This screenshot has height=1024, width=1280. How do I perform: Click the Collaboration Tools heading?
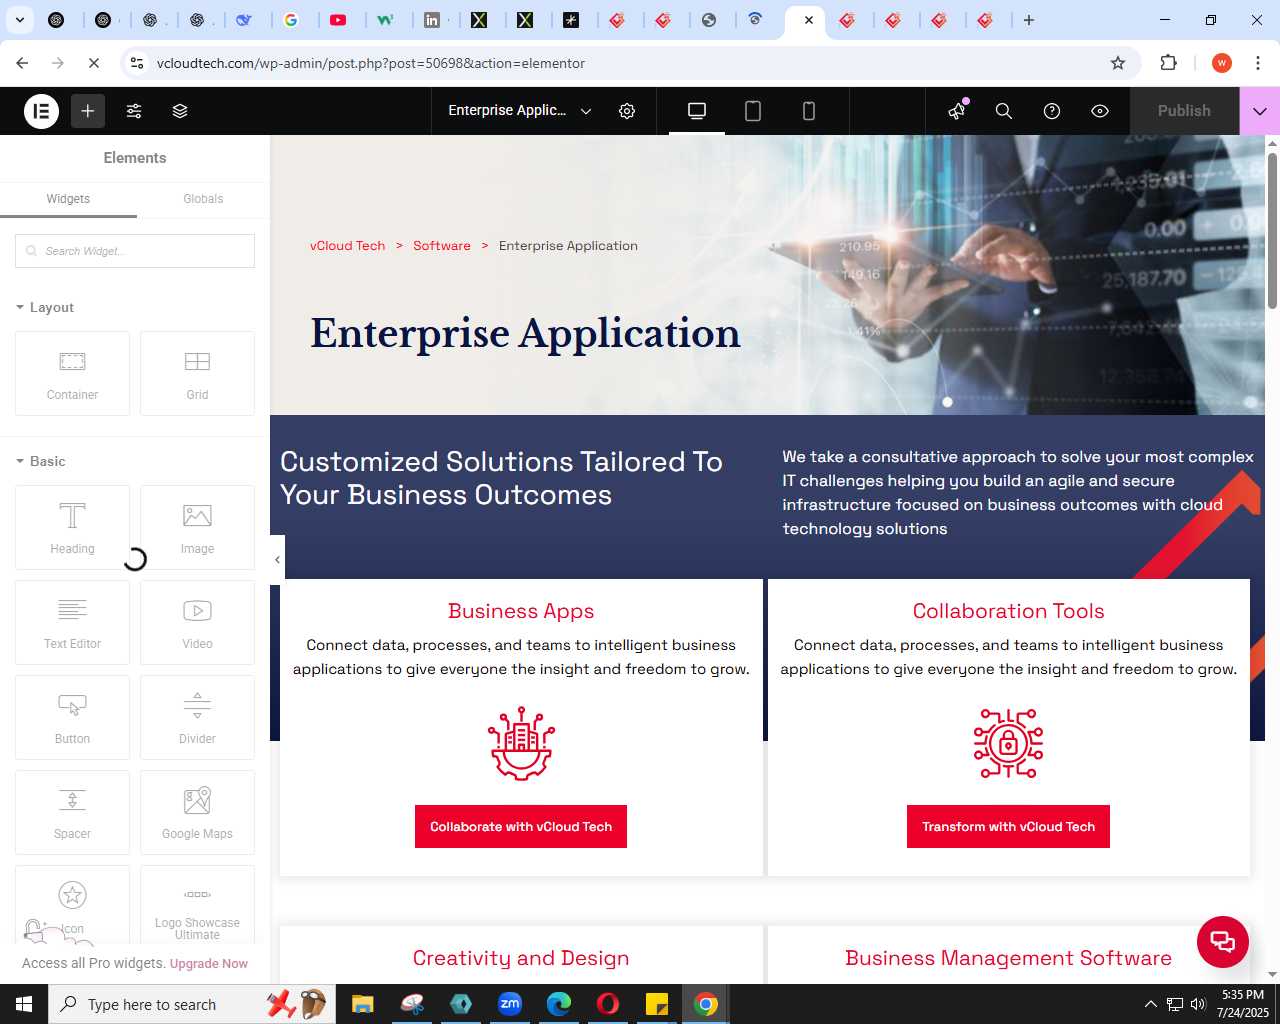click(x=1008, y=611)
